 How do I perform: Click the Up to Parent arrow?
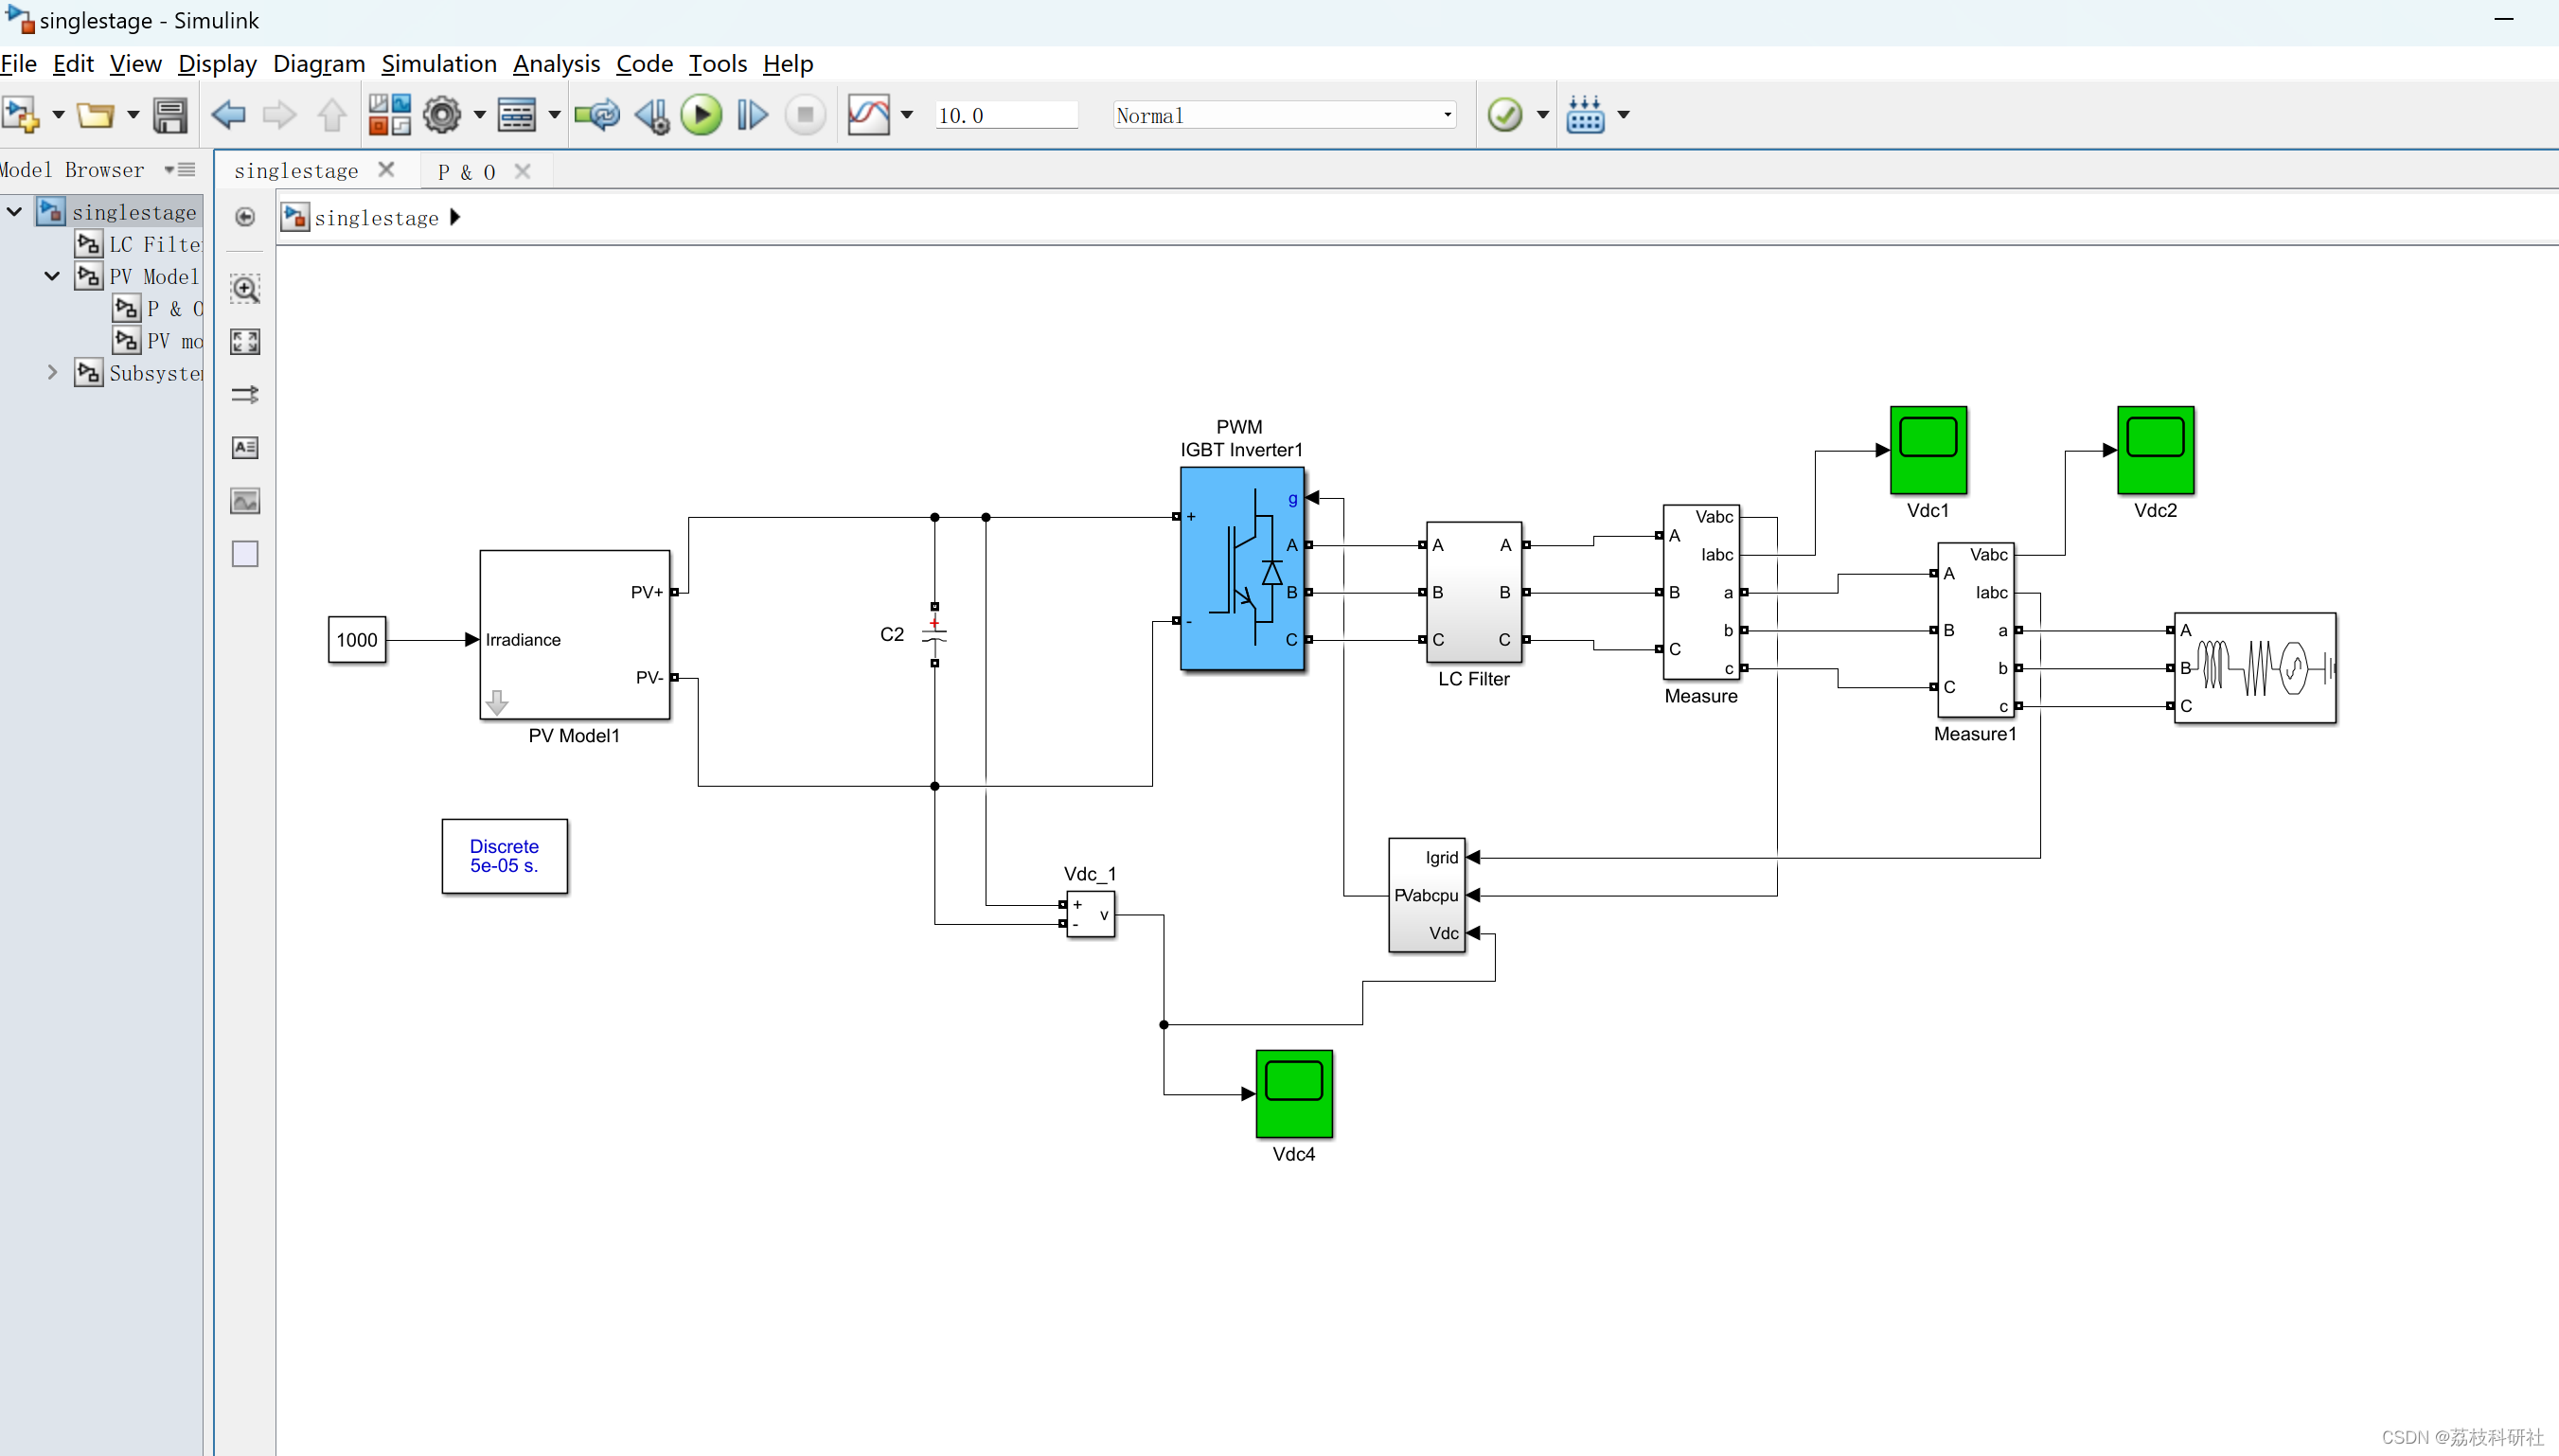click(x=332, y=115)
